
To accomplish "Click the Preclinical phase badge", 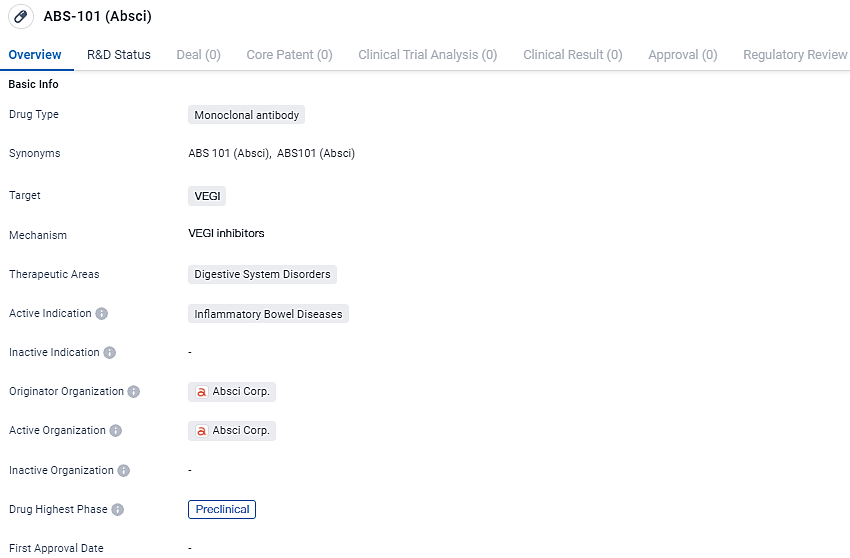I will click(222, 510).
